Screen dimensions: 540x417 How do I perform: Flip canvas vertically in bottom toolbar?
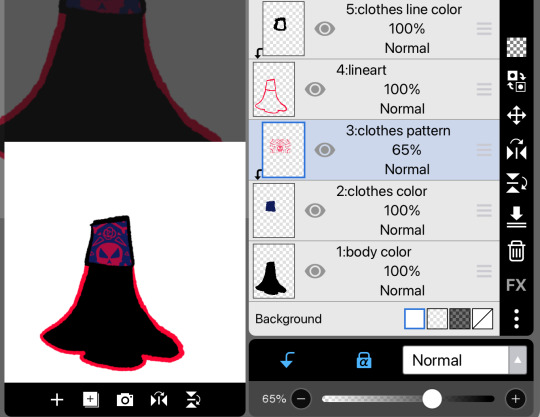click(x=193, y=400)
